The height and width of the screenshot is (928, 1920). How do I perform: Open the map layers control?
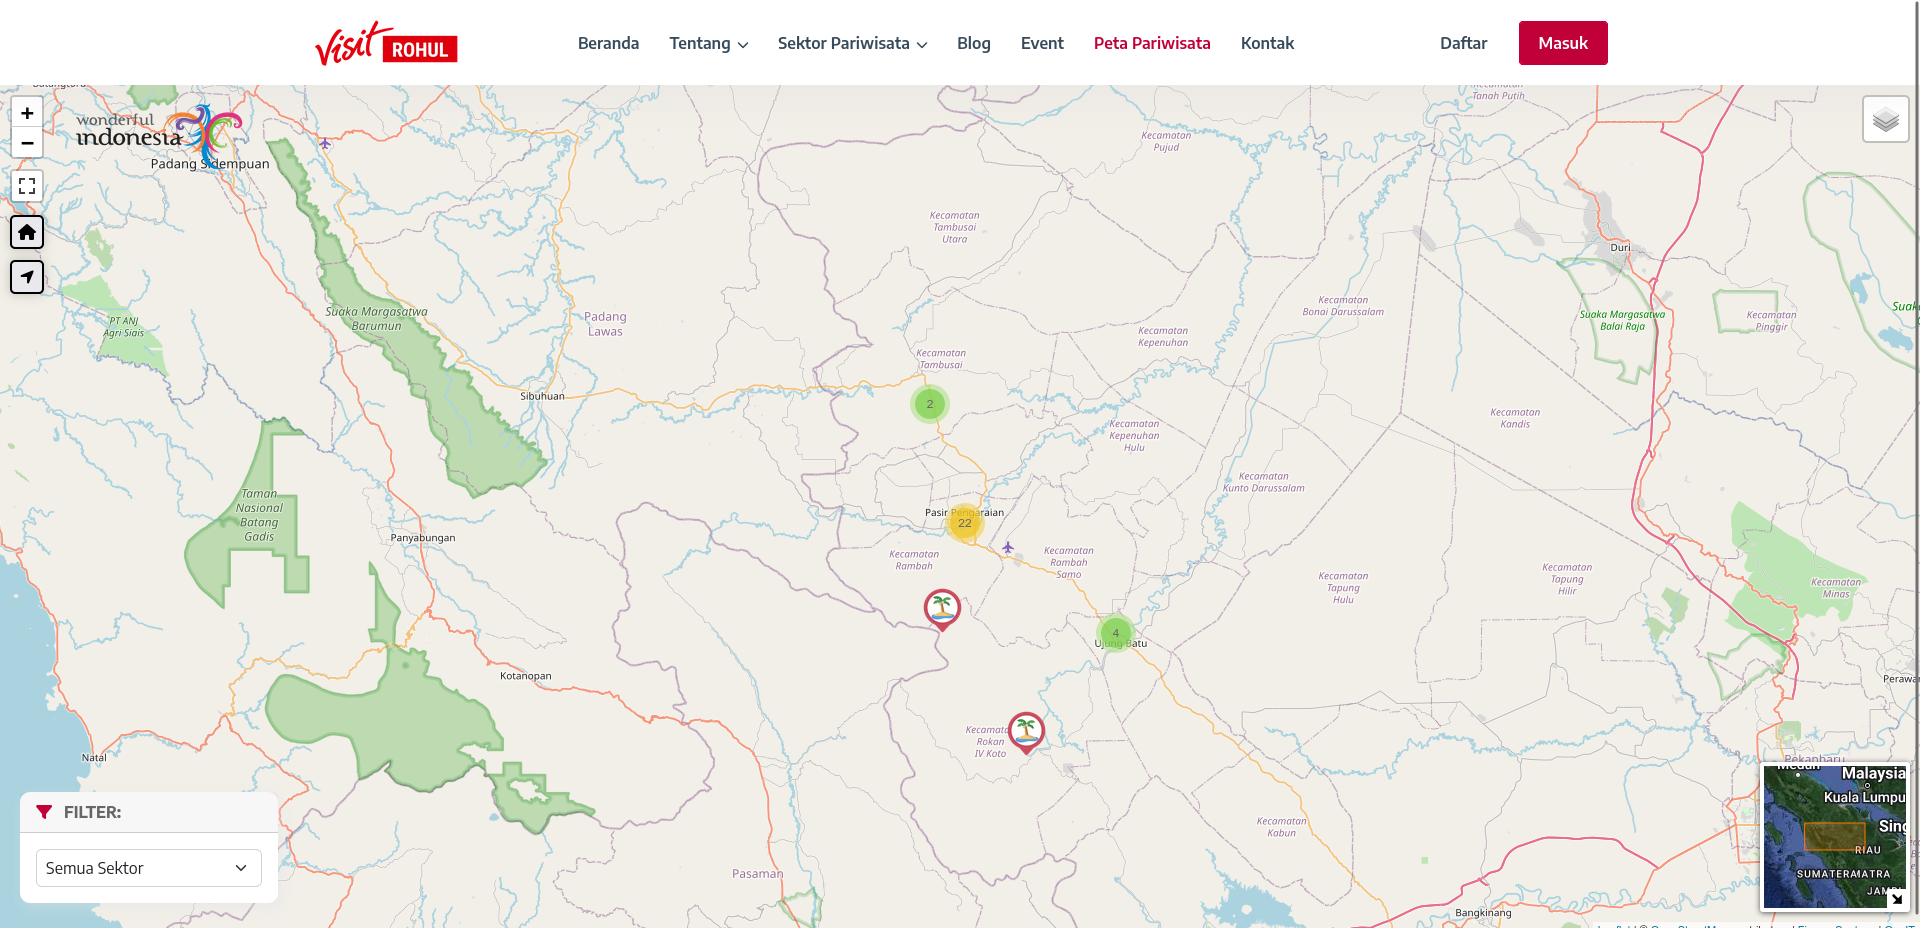tap(1885, 120)
